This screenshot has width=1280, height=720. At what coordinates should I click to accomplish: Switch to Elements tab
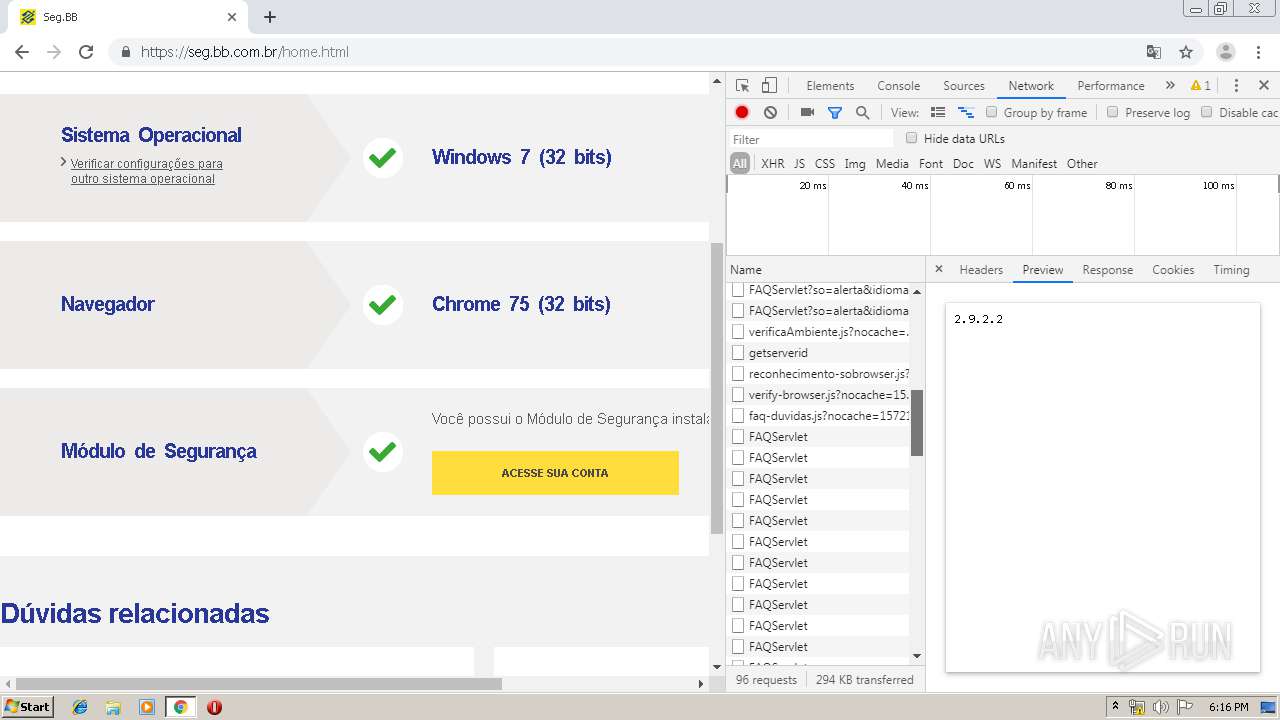830,86
